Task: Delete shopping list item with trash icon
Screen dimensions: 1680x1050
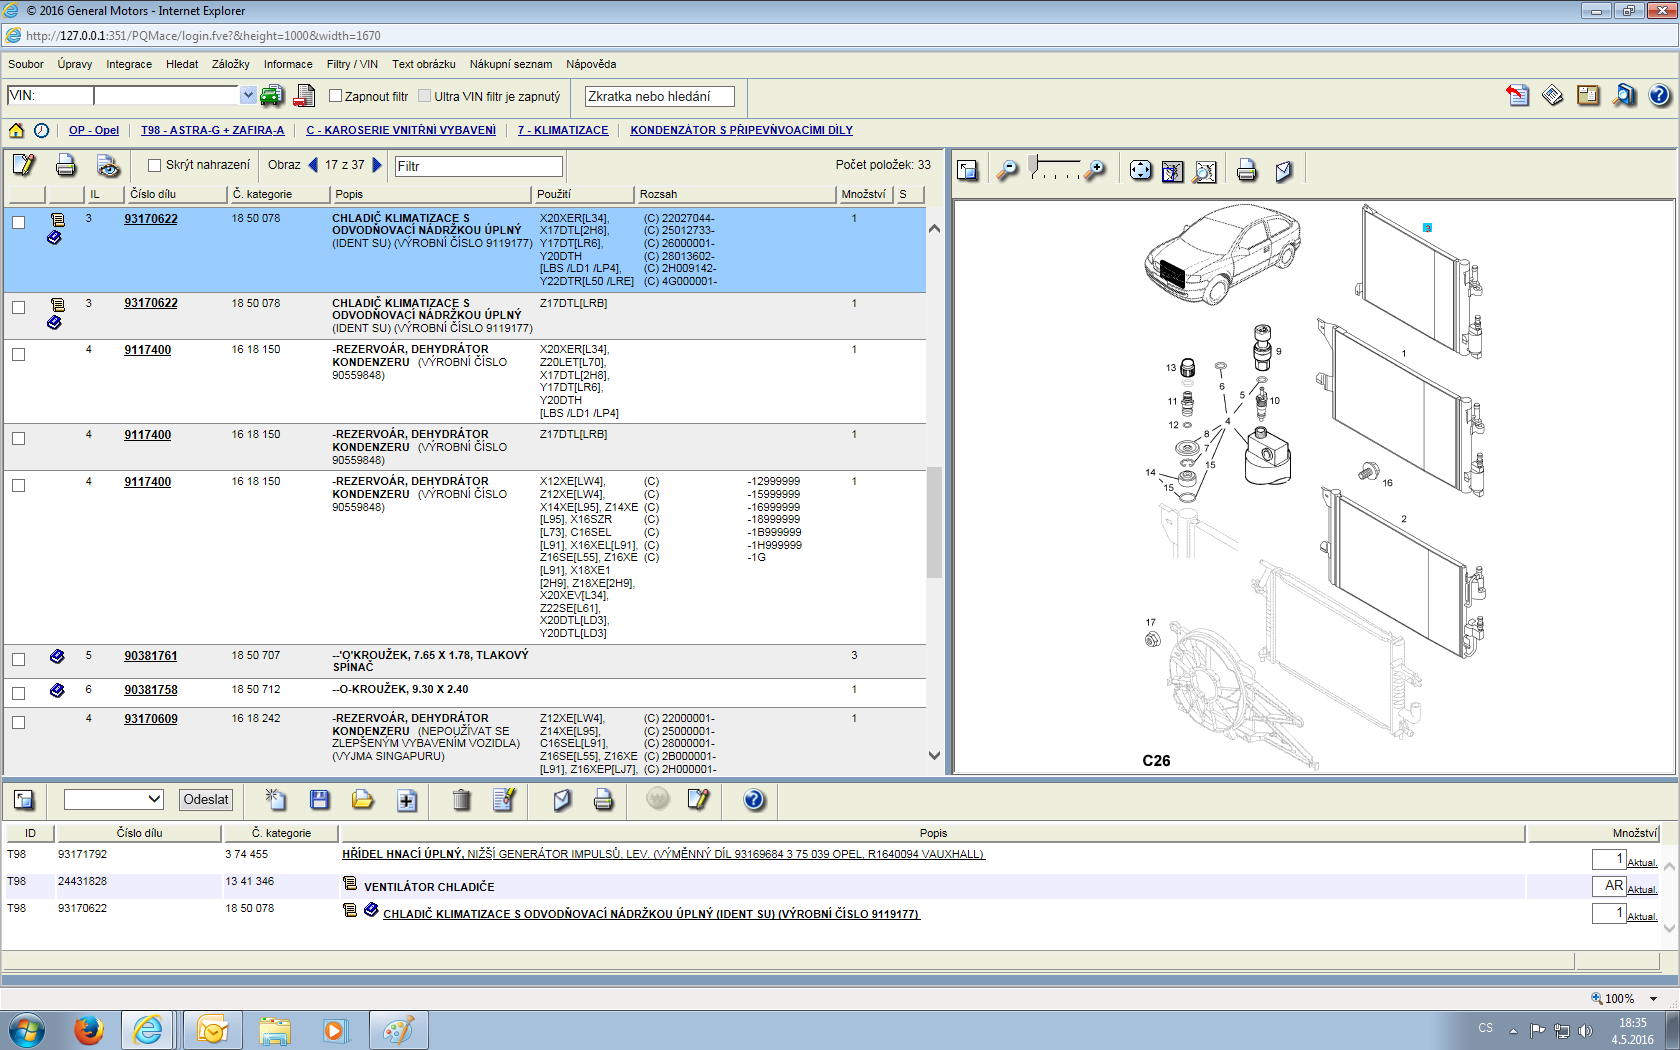Action: [461, 799]
